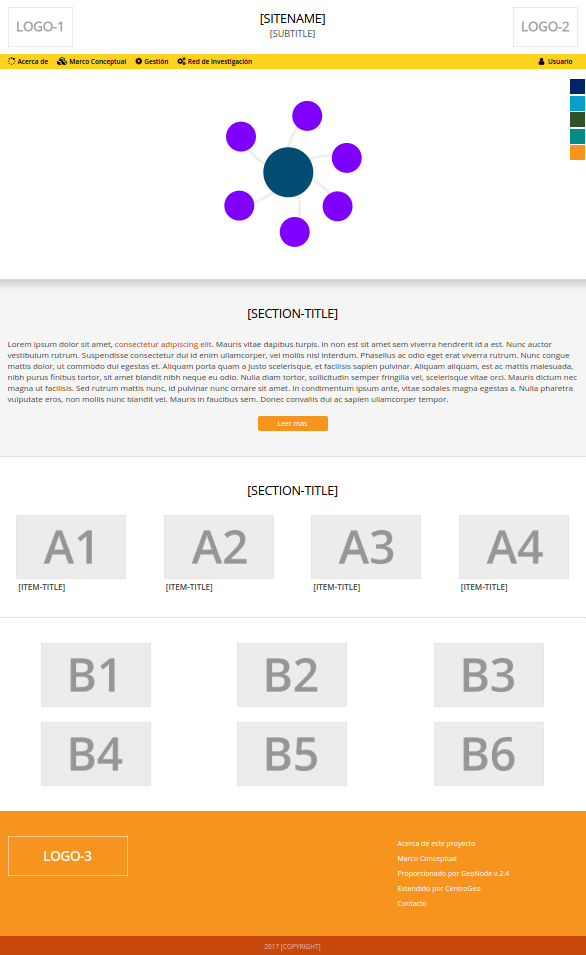Click the orange Leer más button
The width and height of the screenshot is (586, 955).
[293, 423]
